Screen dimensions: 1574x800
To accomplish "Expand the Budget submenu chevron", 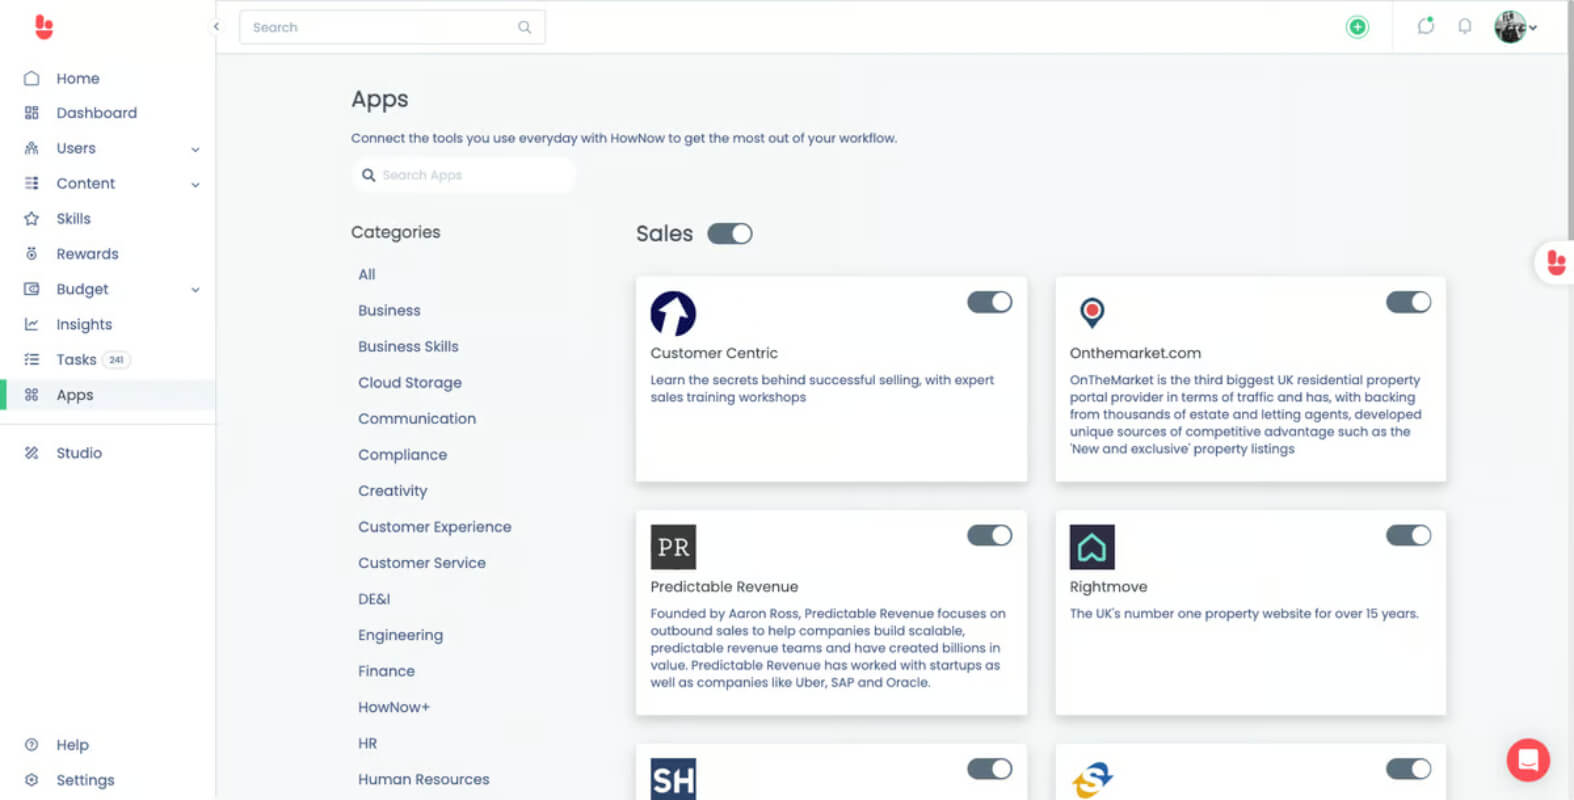I will pos(196,290).
